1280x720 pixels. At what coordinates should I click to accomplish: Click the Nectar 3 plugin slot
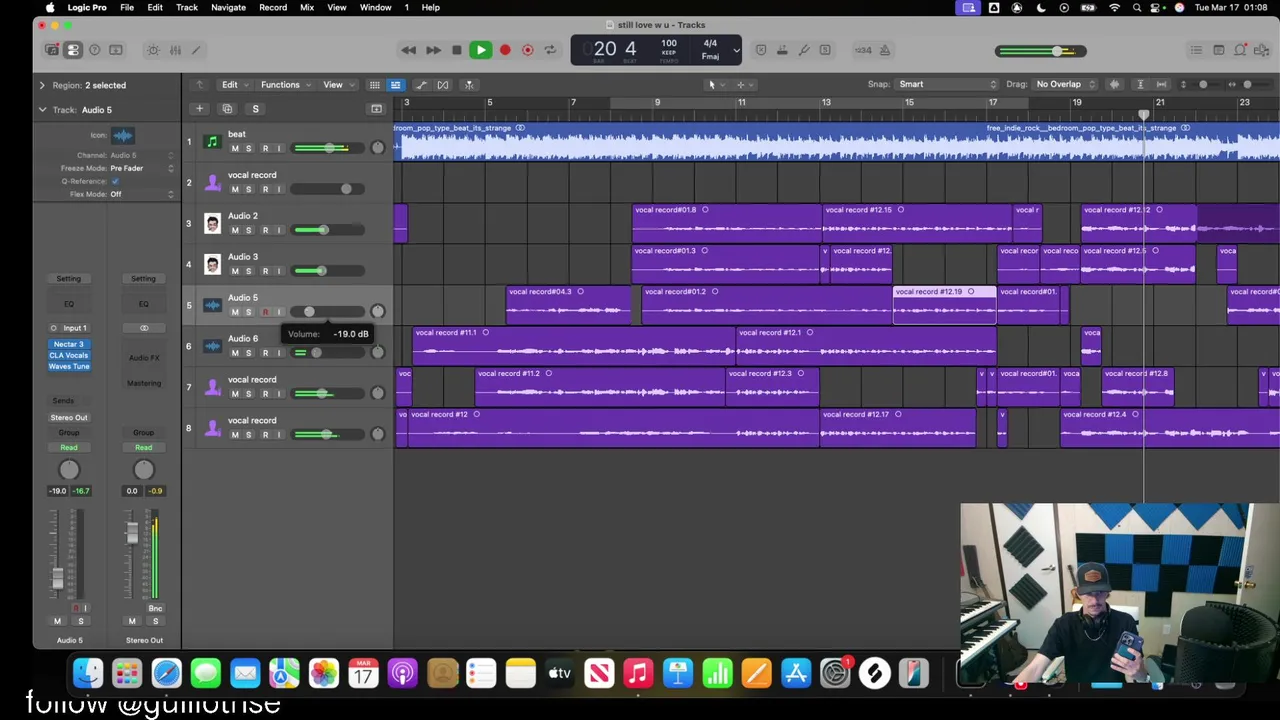point(69,344)
